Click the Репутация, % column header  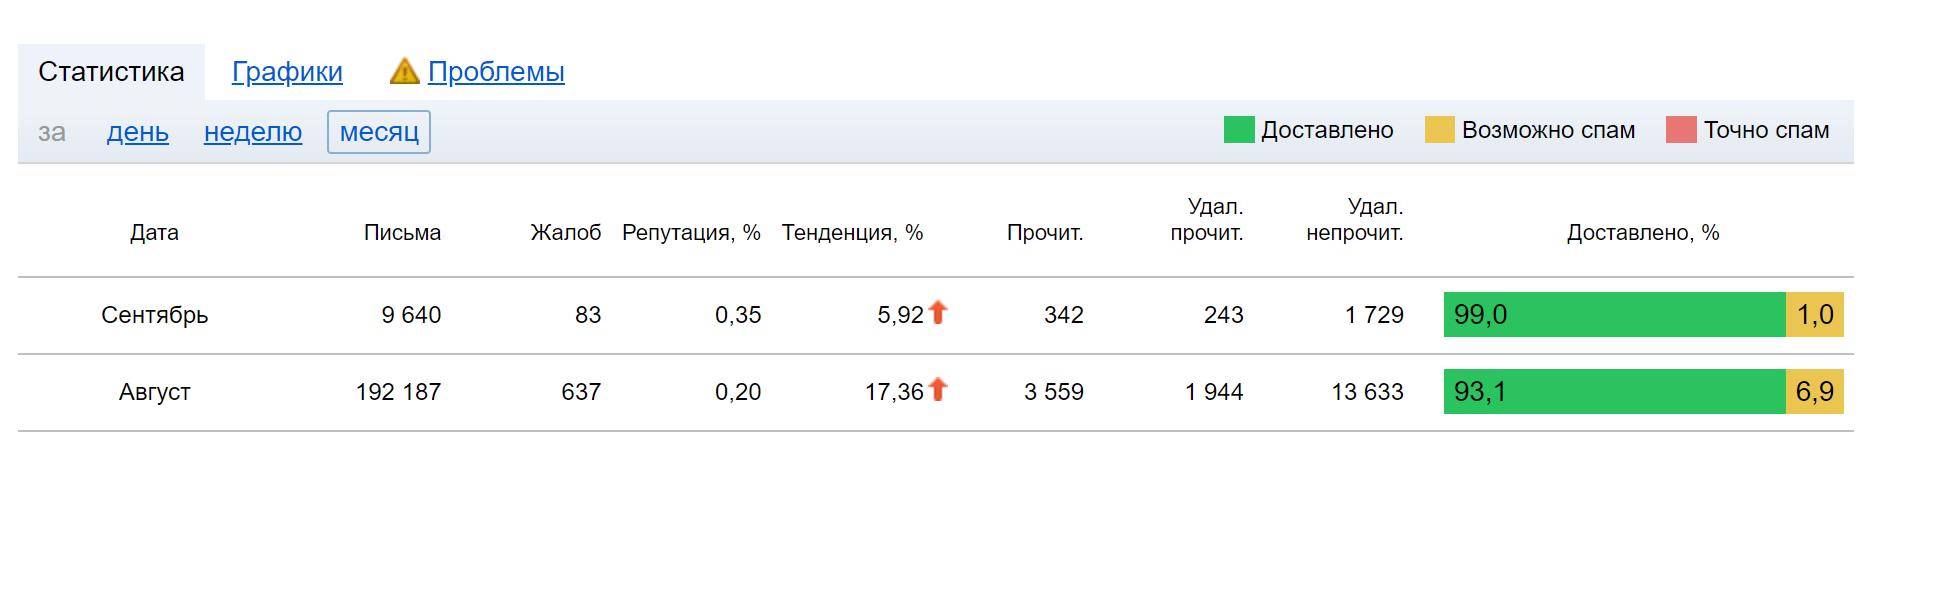pyautogui.click(x=691, y=233)
